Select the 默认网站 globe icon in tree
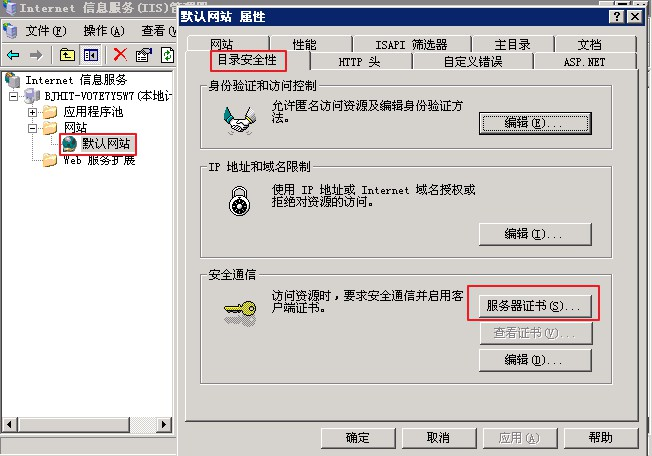 (69, 144)
